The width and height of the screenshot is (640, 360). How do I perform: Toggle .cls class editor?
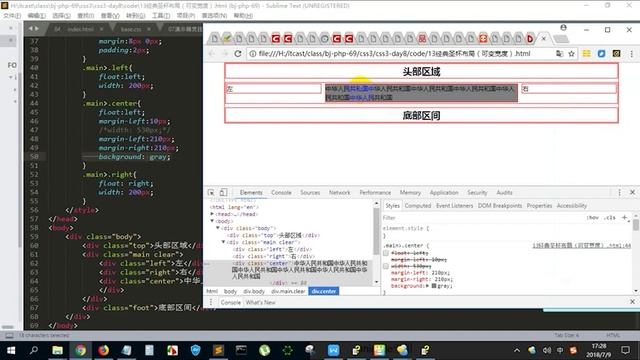pos(610,218)
